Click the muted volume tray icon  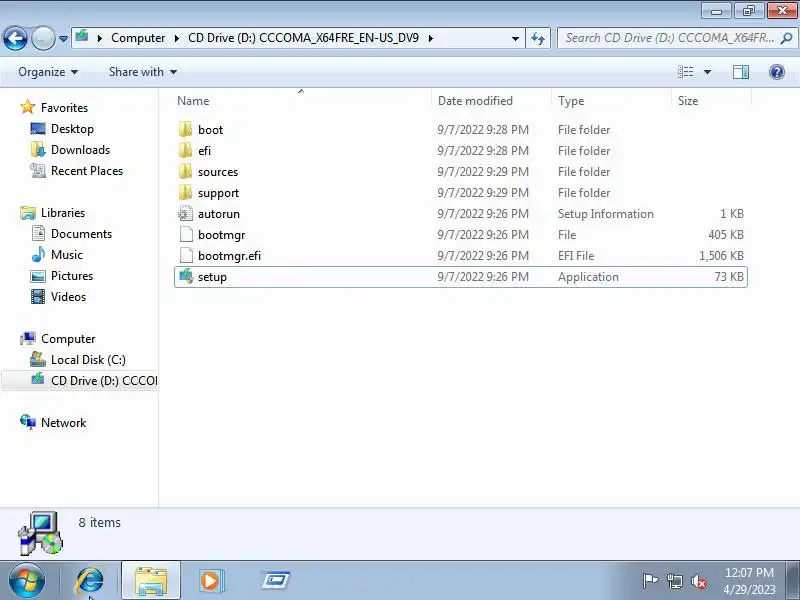point(698,581)
